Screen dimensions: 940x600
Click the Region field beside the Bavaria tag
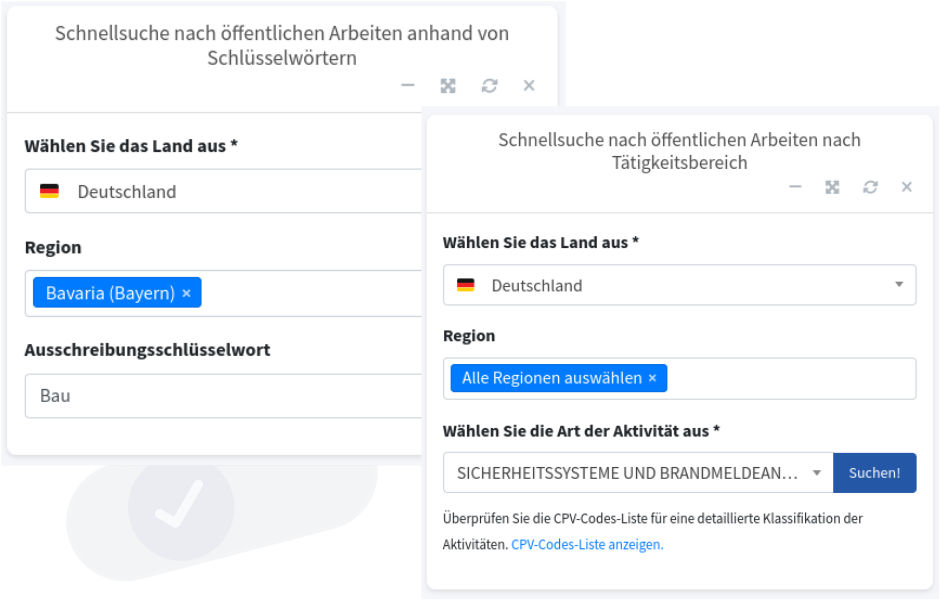[310, 293]
